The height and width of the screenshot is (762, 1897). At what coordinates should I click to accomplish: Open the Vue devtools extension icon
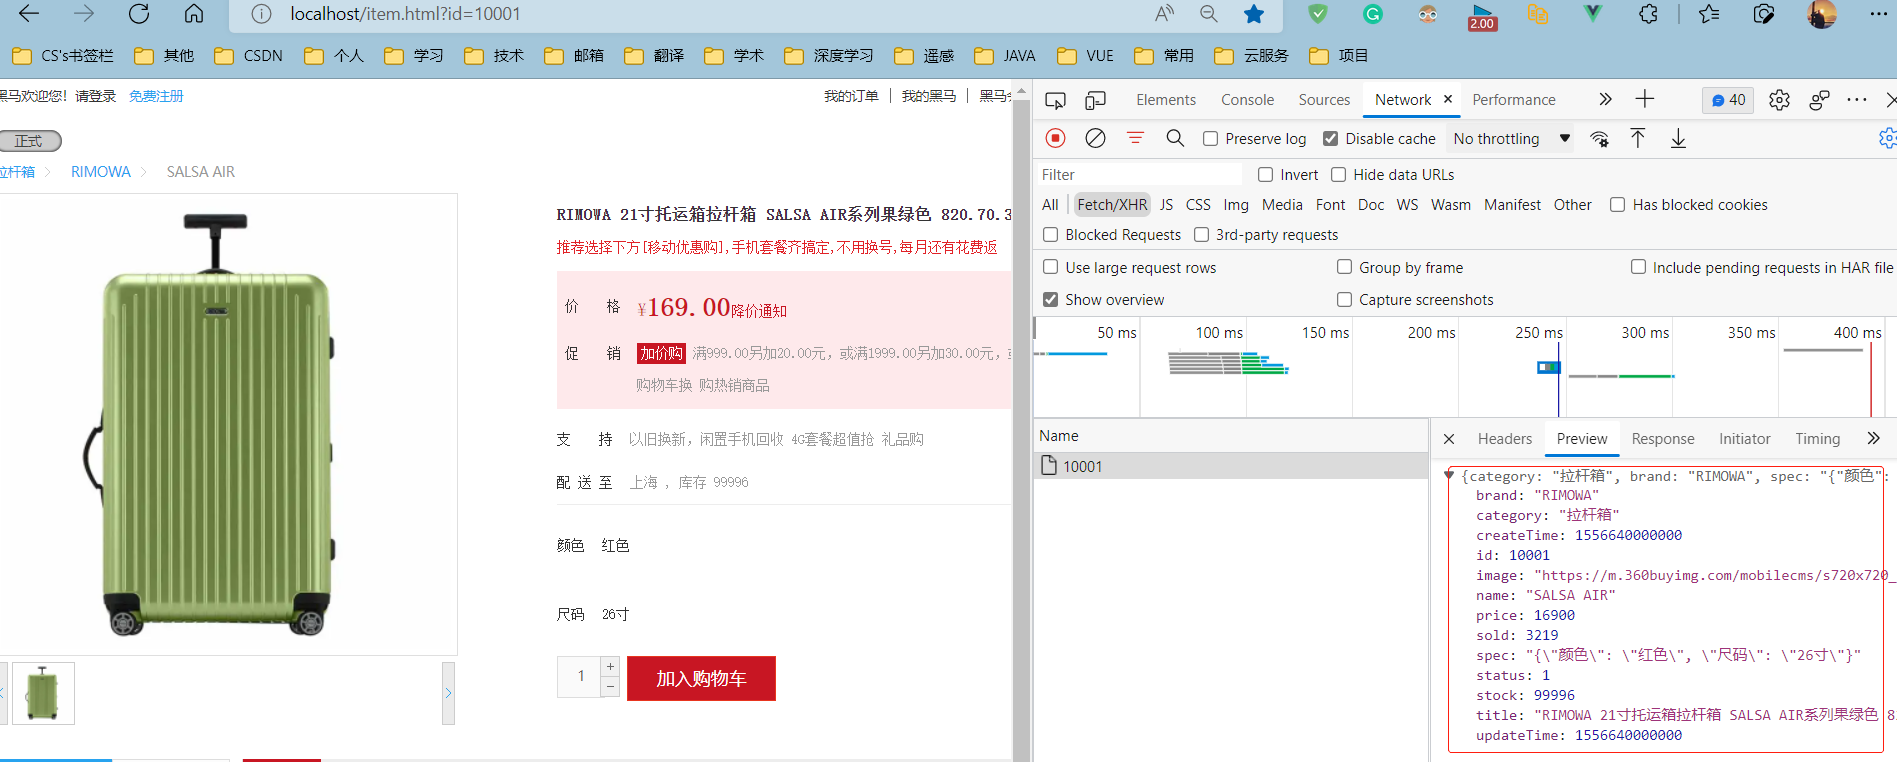pyautogui.click(x=1593, y=14)
